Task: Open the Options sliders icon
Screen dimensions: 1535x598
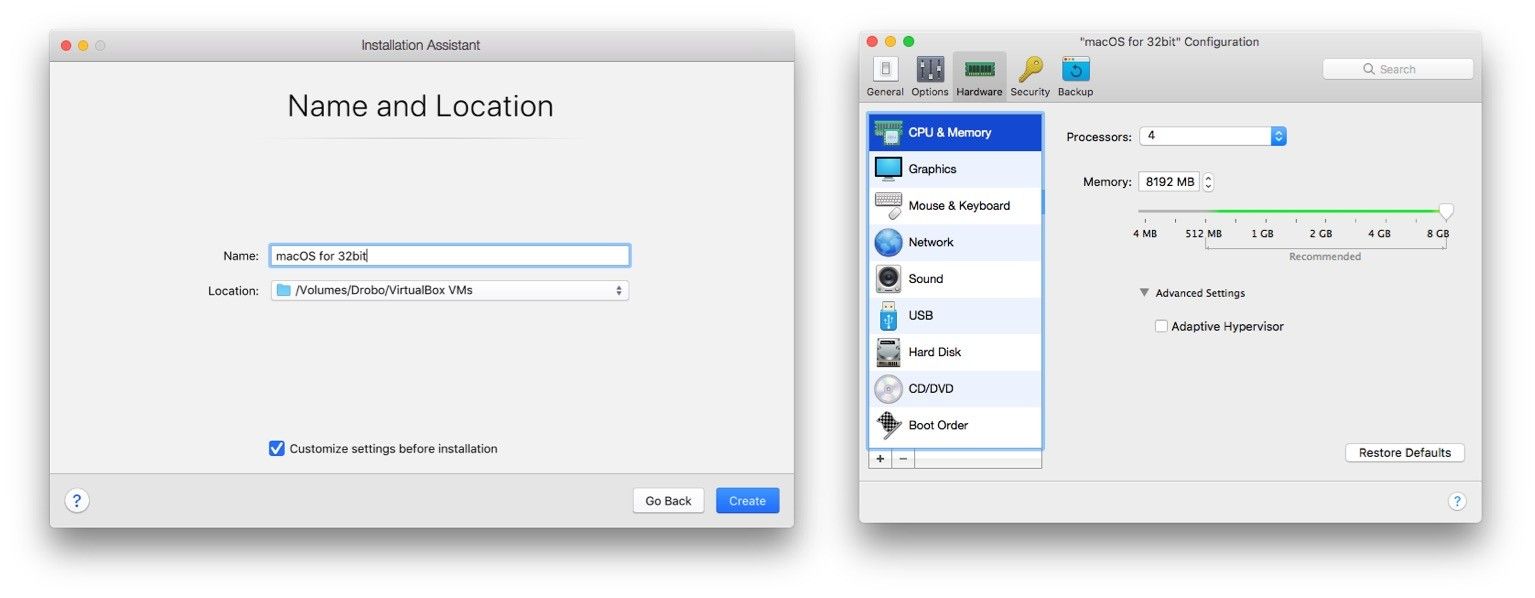Action: (x=930, y=76)
